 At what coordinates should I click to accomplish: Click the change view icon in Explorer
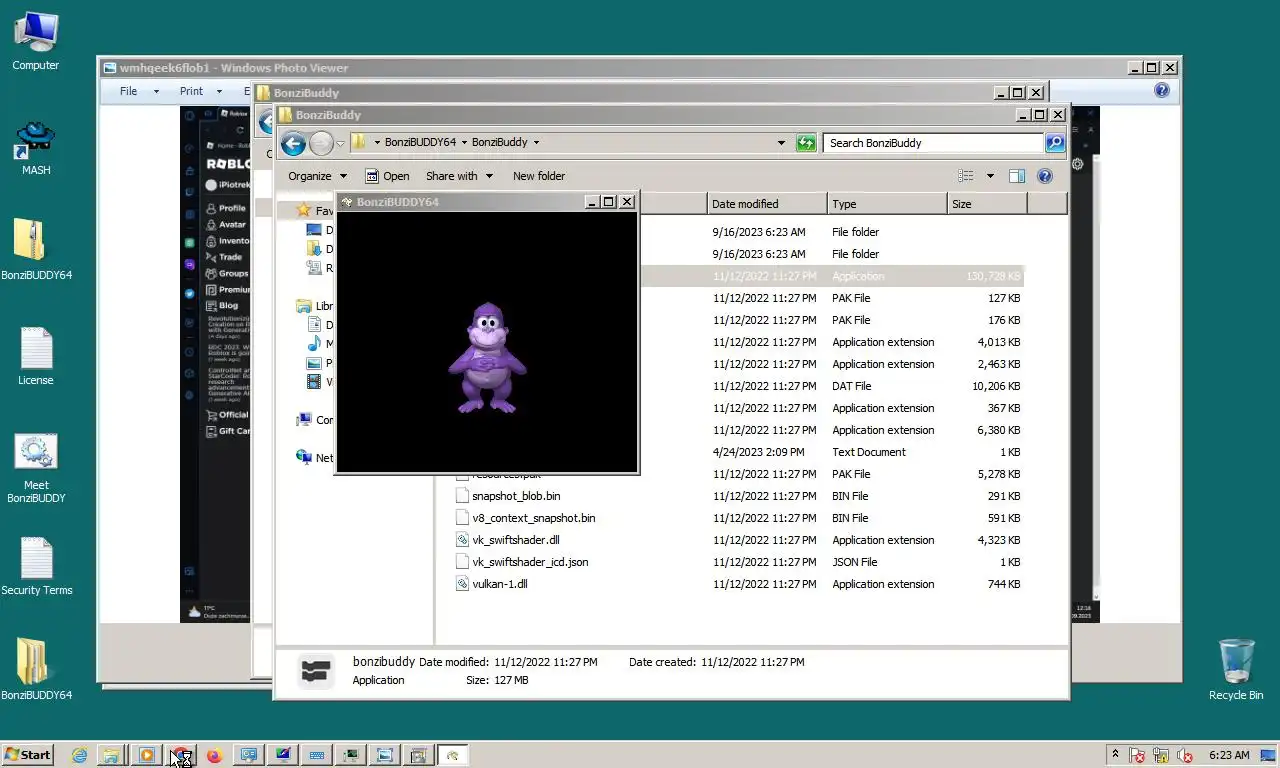(966, 176)
